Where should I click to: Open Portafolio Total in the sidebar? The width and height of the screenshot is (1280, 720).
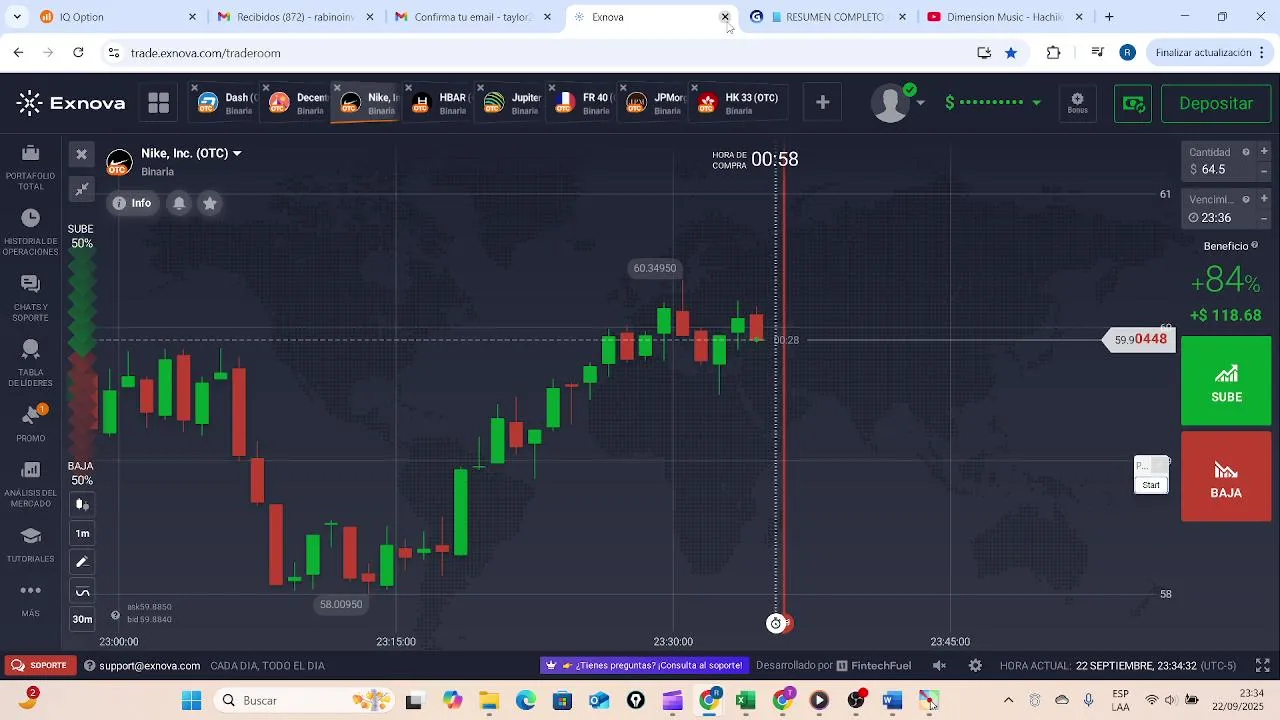point(31,166)
